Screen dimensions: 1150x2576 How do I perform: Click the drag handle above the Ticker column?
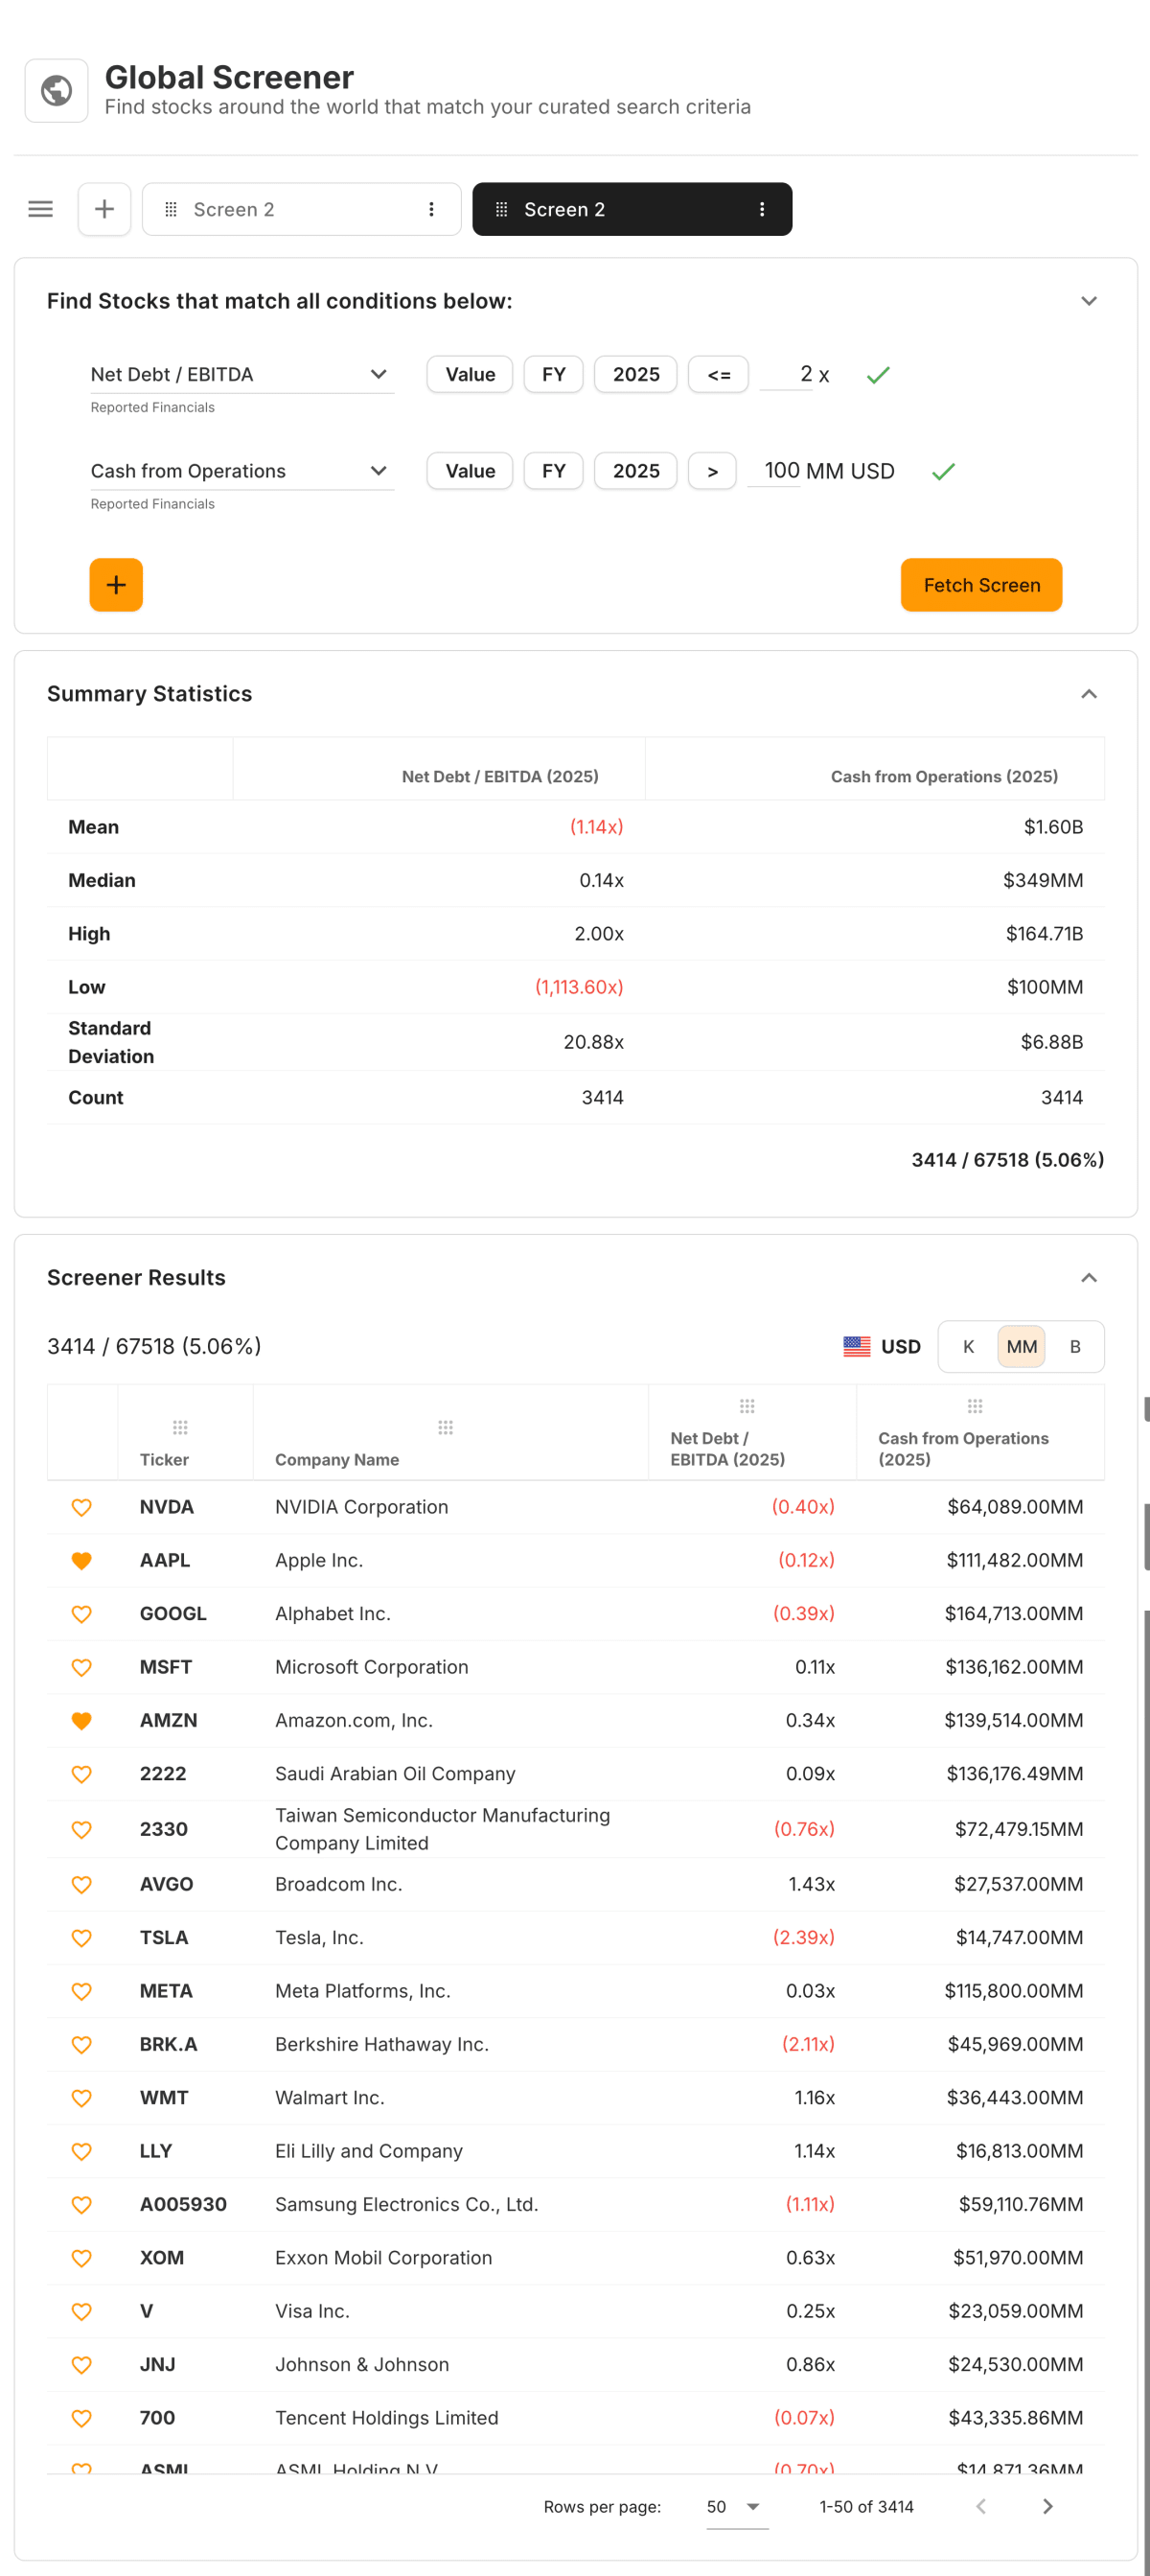point(179,1427)
